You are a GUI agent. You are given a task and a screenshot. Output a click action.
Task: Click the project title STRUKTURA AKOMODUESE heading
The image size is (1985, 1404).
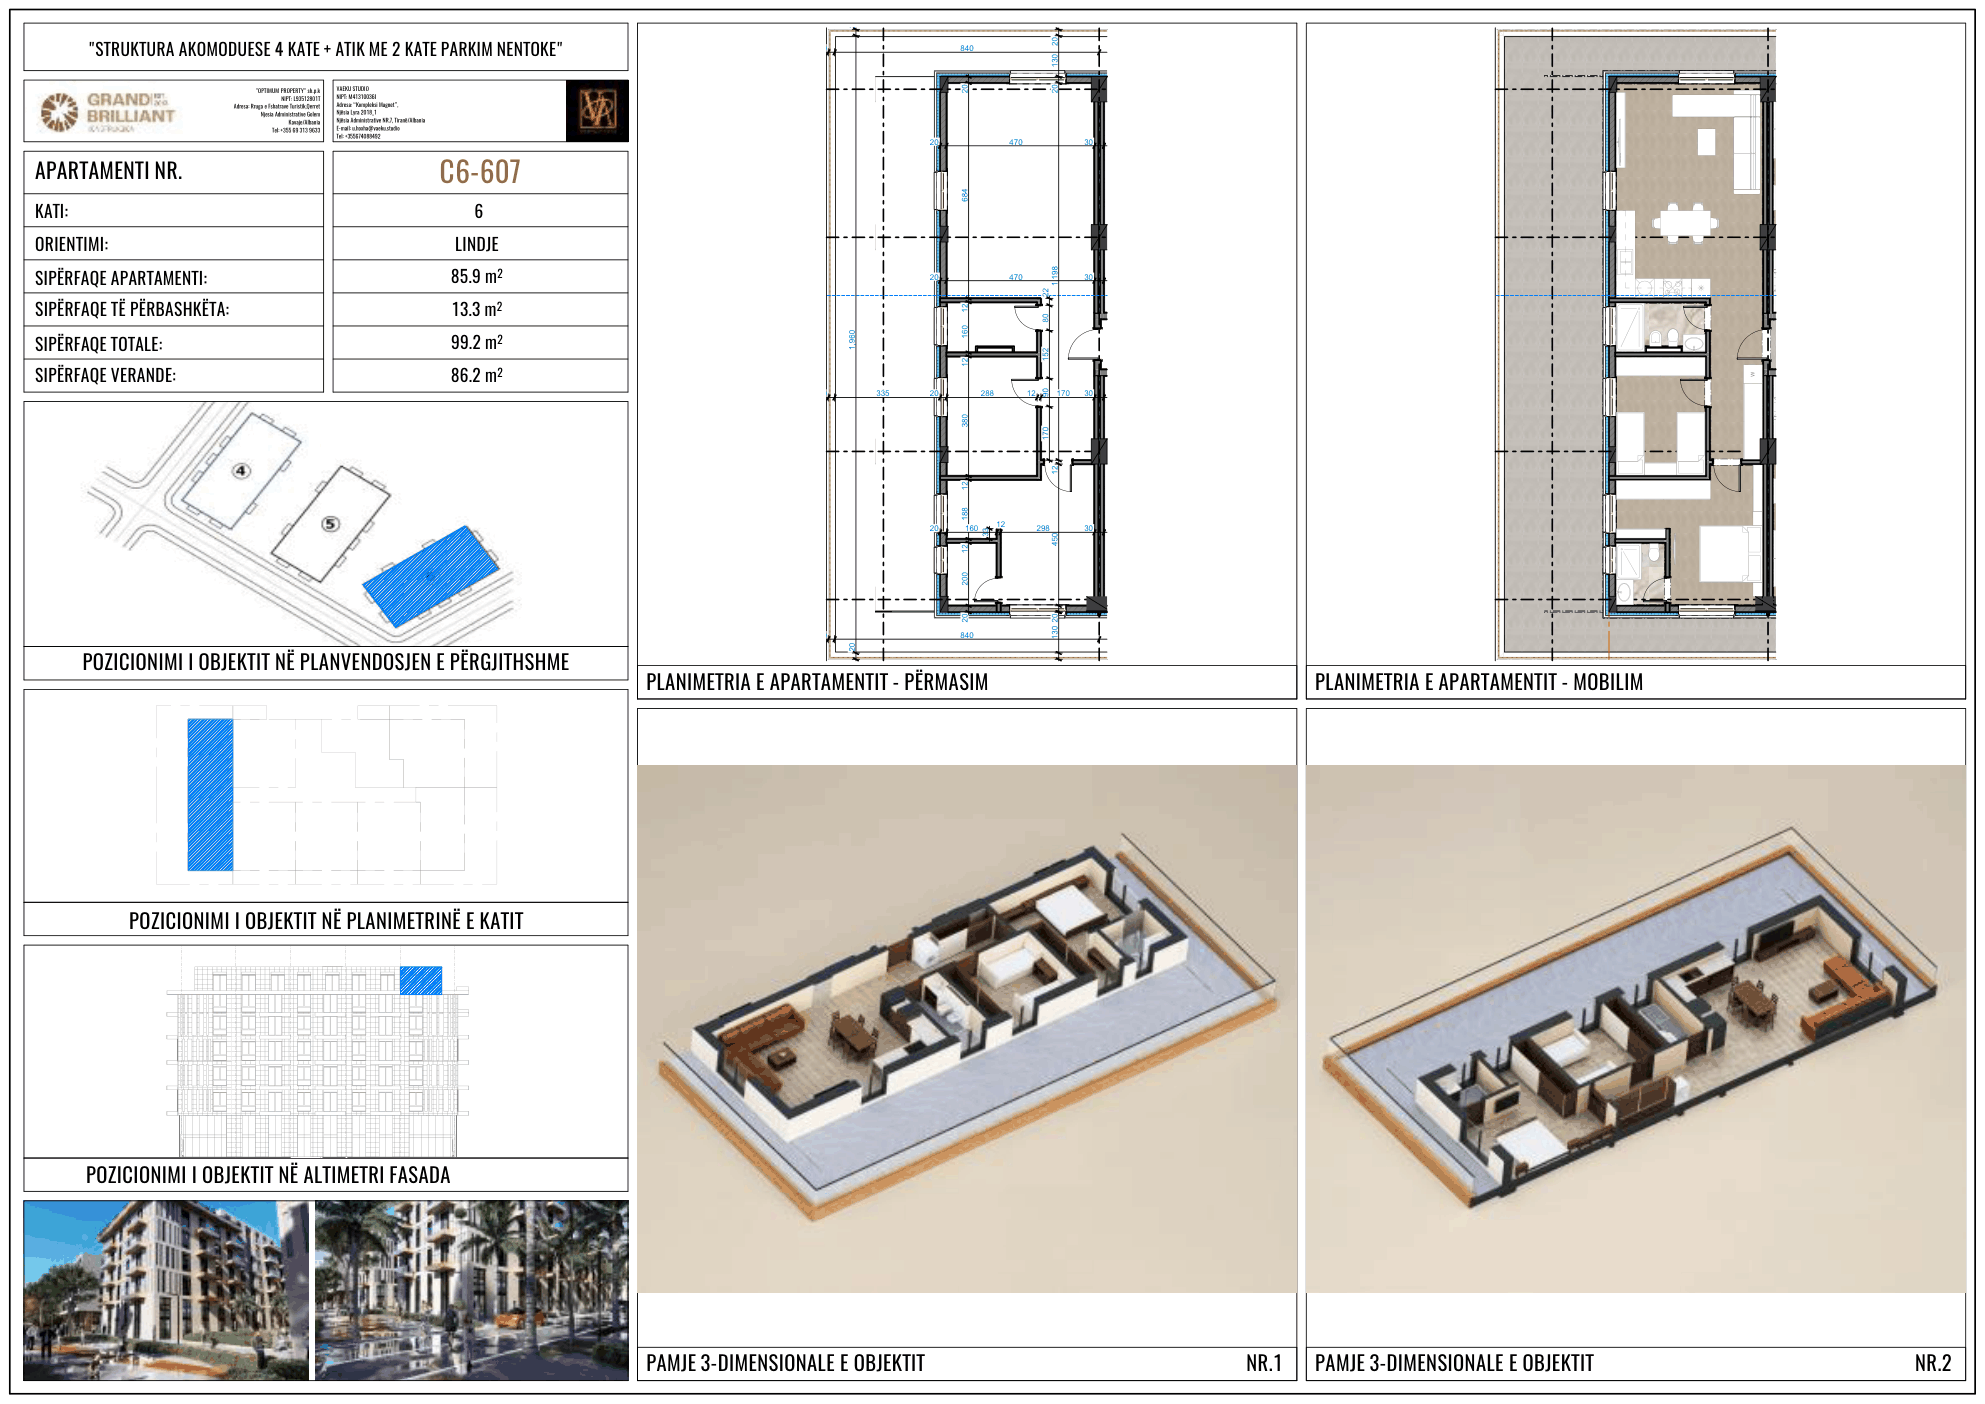326,49
